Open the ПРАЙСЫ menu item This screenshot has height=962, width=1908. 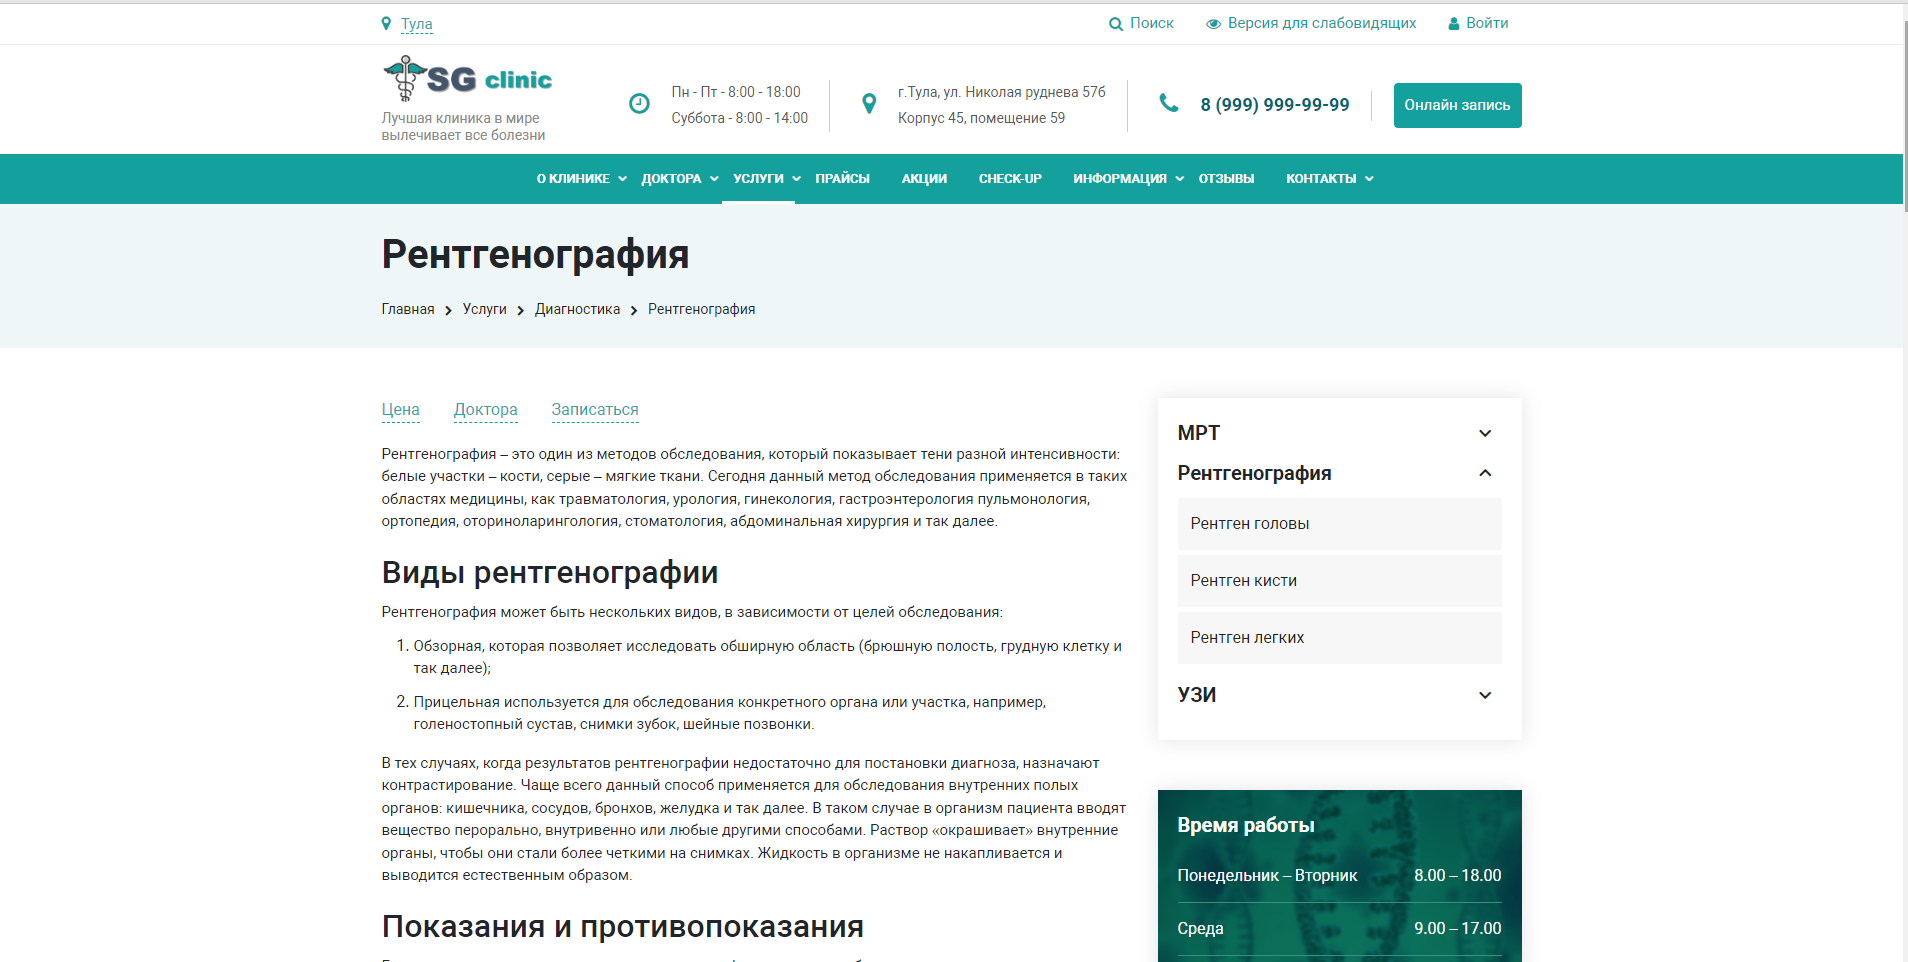coord(842,179)
